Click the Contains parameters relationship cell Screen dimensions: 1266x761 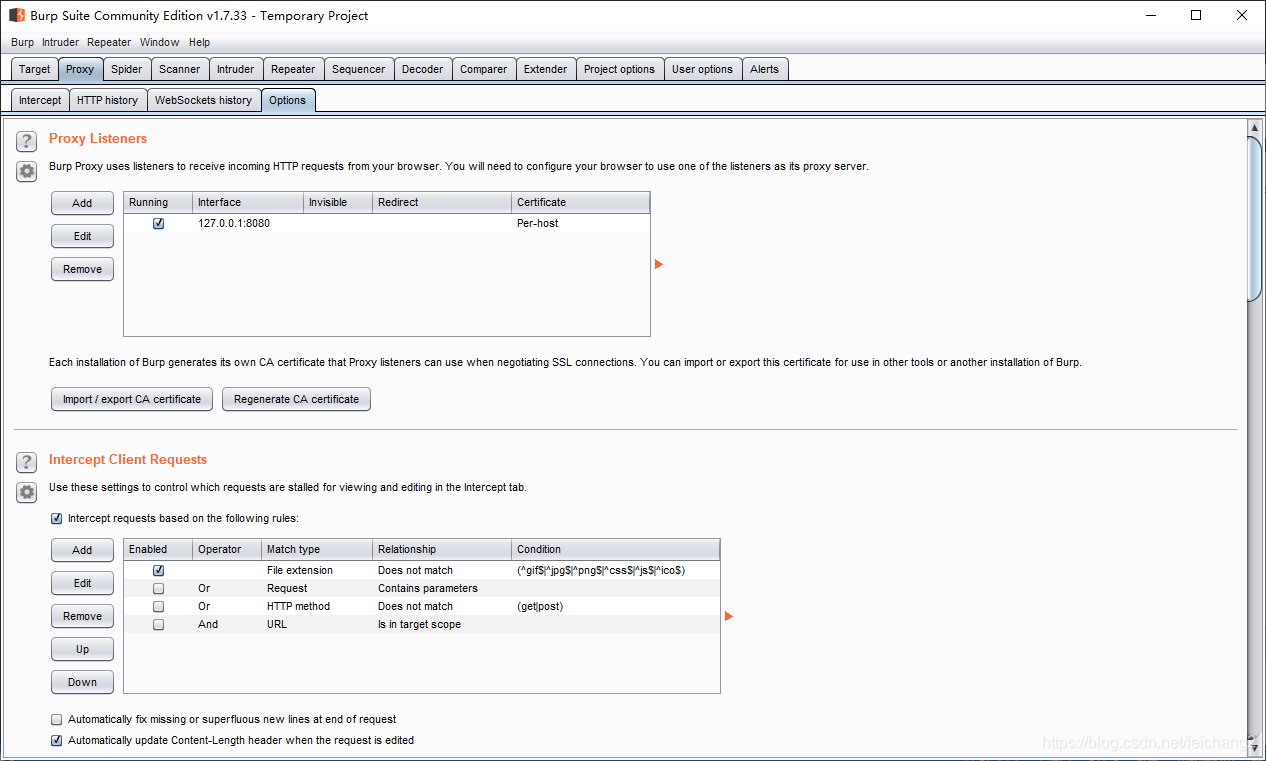(442, 588)
